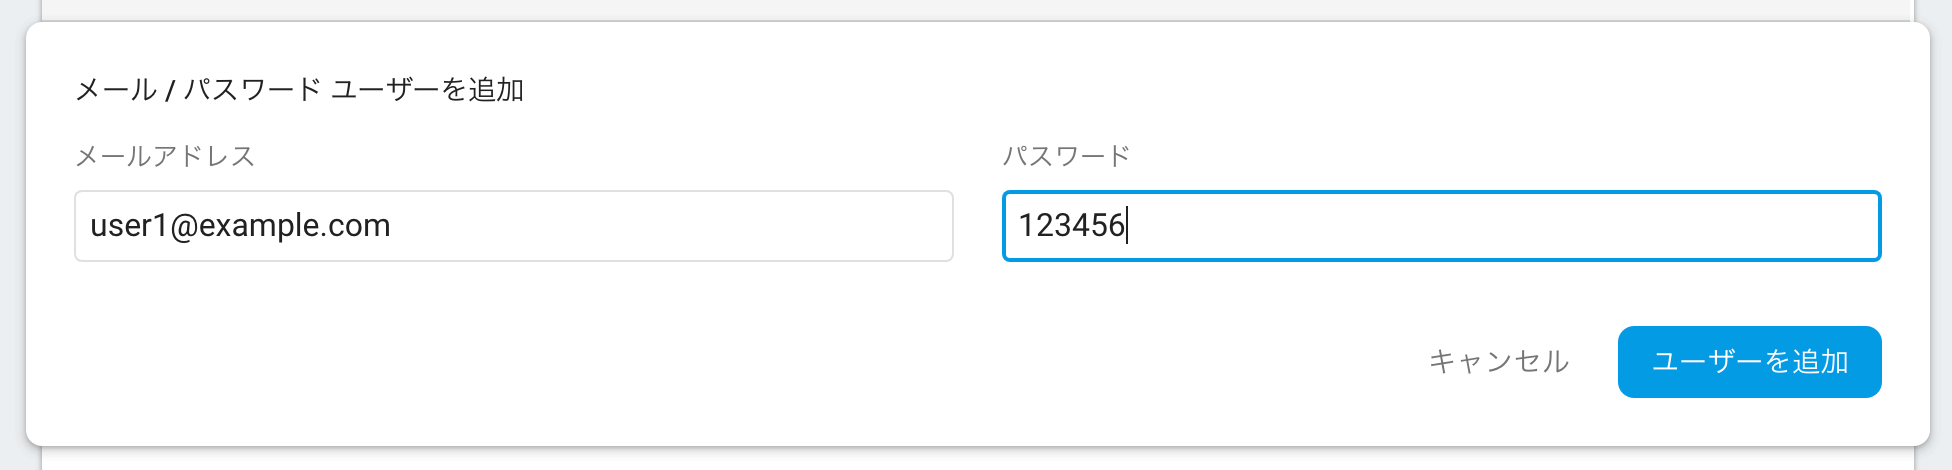Viewport: 1952px width, 470px height.
Task: Click the パスワード field label
Action: 1066,156
